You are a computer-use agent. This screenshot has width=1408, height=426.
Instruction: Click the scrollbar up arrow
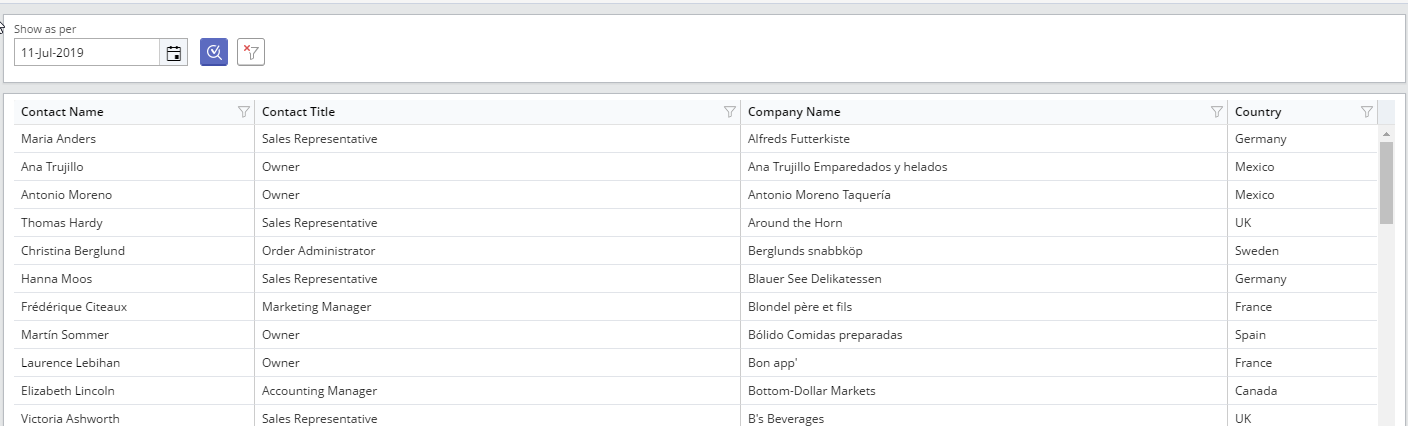tap(1386, 133)
